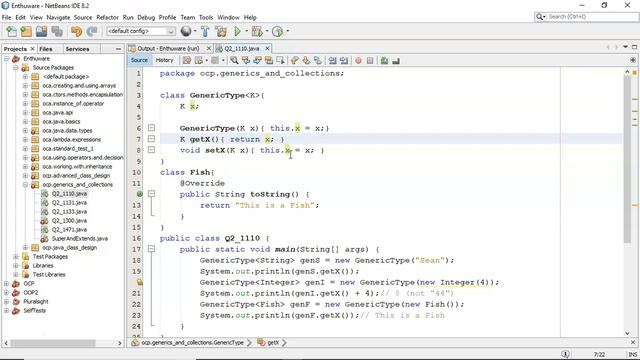This screenshot has height=360, width=640.
Task: Open the Refactor menu
Action: (x=107, y=18)
